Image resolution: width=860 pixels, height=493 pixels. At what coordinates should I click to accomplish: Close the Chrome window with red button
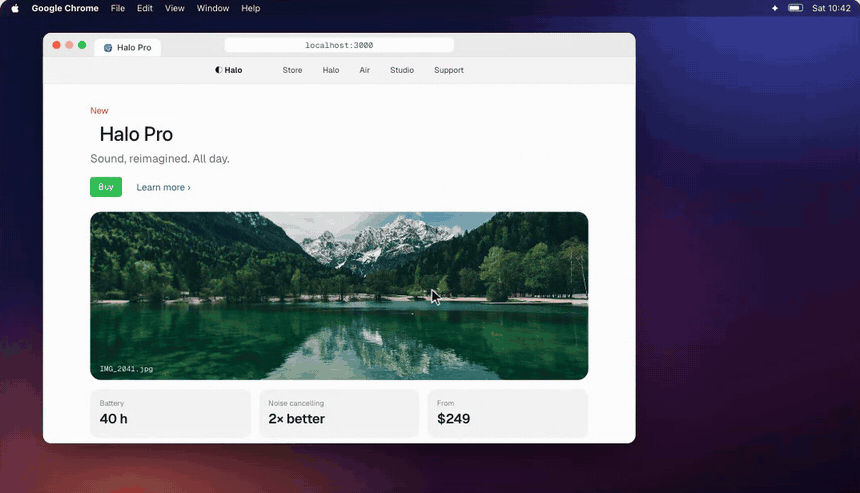click(x=56, y=45)
